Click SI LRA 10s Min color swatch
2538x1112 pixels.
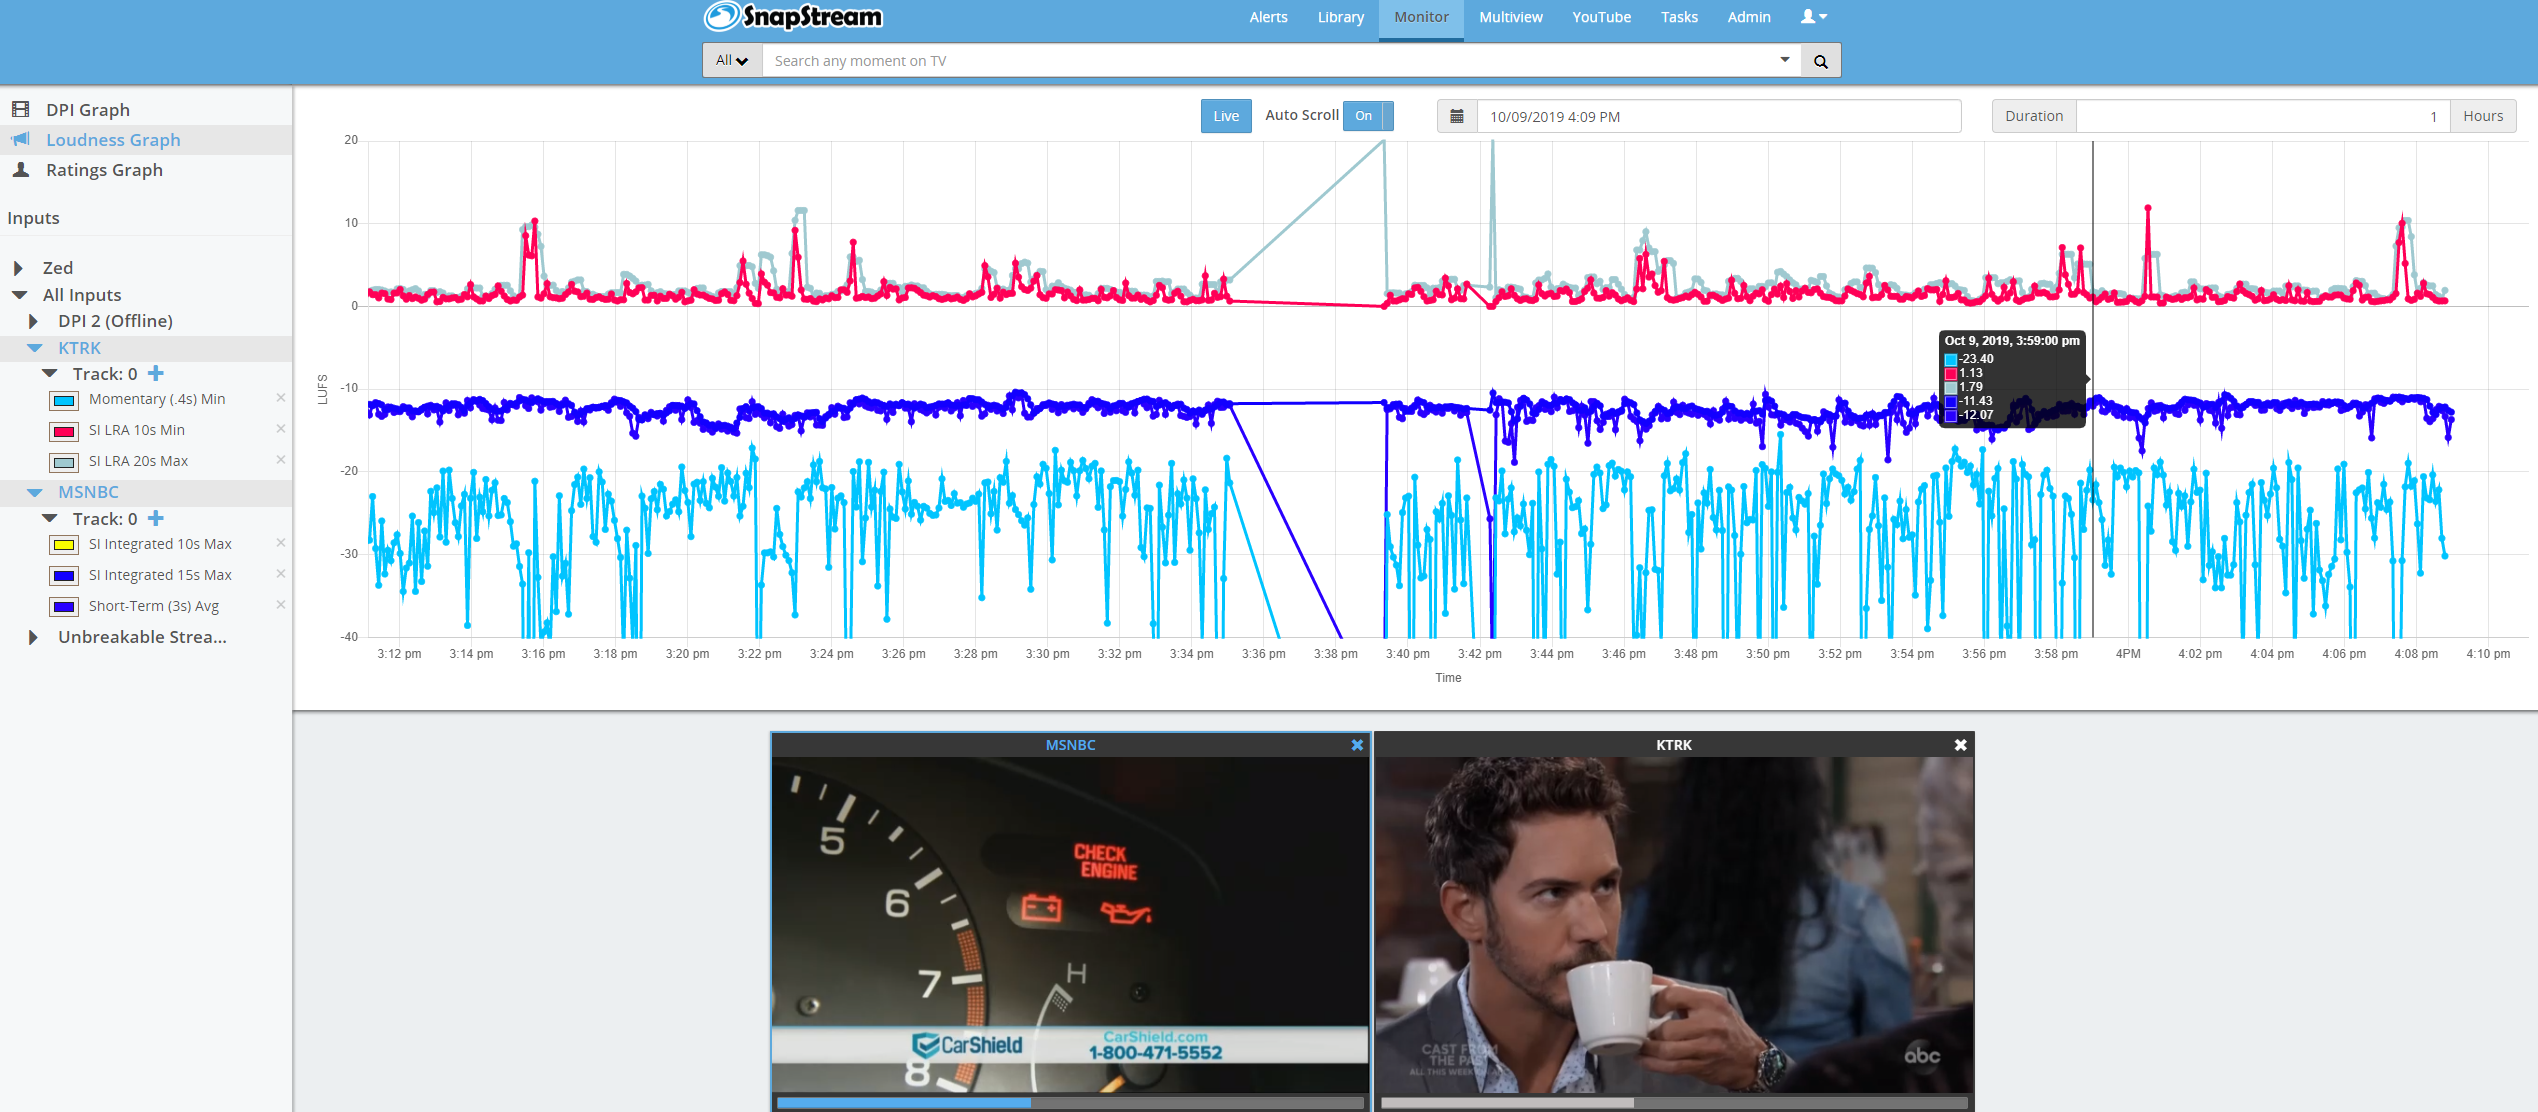pos(64,431)
